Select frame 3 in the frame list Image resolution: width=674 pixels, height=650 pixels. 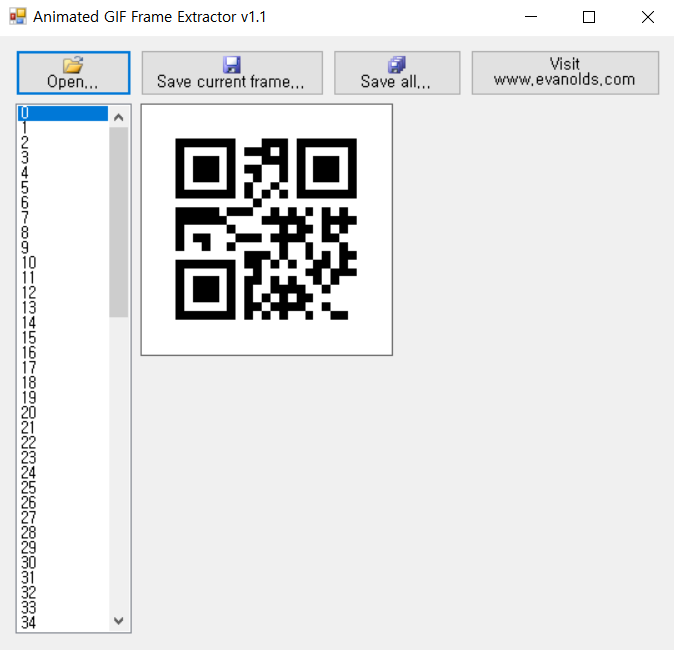click(63, 158)
